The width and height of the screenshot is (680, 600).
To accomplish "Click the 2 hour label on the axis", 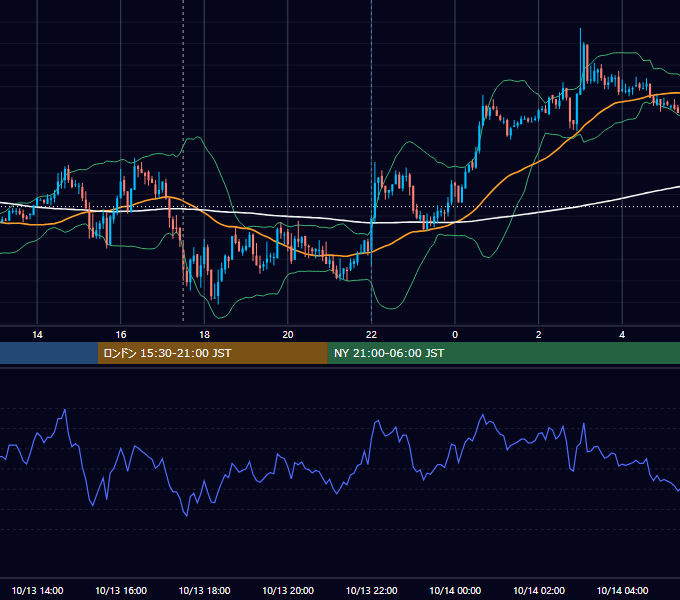I will point(539,335).
